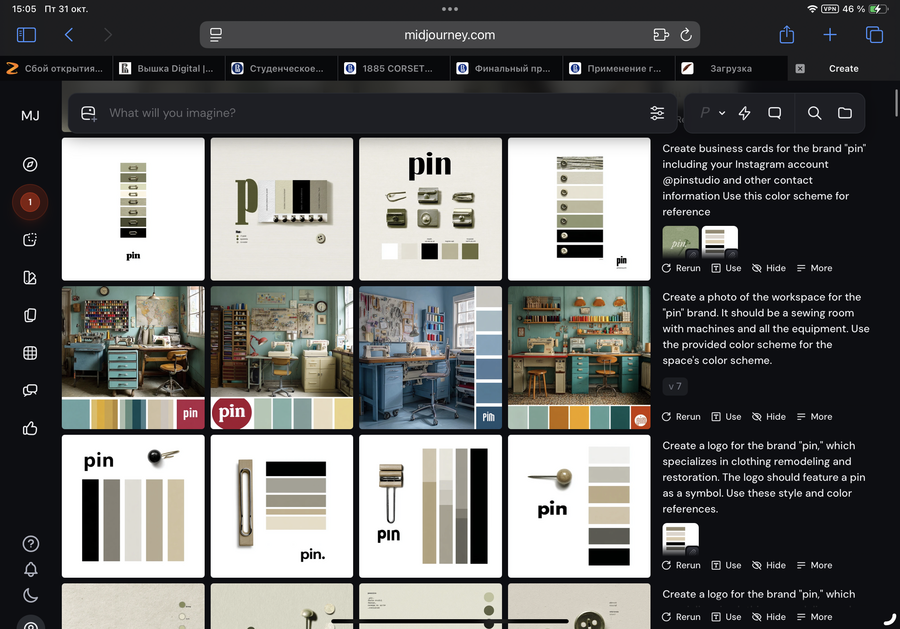Click Use for business cards prompt

point(726,268)
